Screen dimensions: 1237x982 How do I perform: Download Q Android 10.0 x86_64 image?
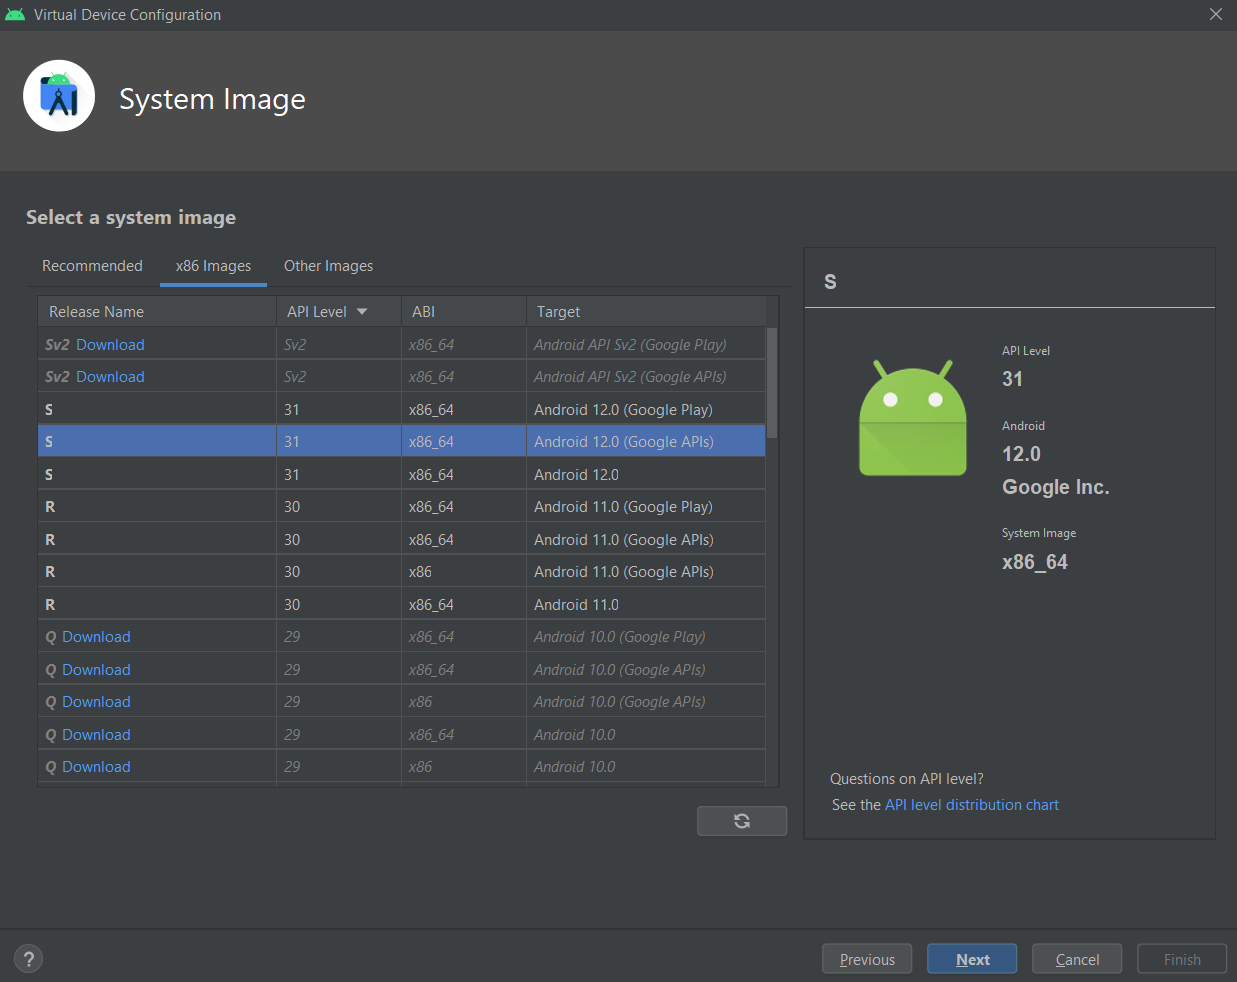pos(96,735)
